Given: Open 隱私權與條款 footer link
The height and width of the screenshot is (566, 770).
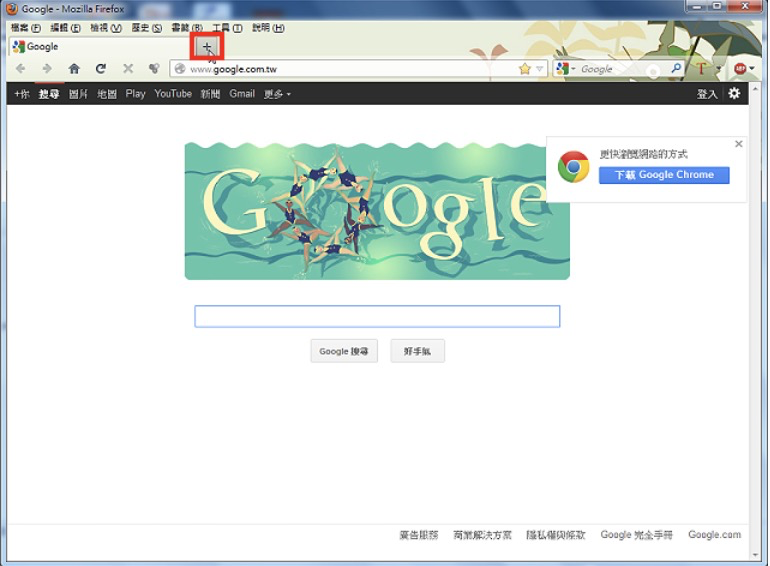Looking at the screenshot, I should [x=556, y=535].
